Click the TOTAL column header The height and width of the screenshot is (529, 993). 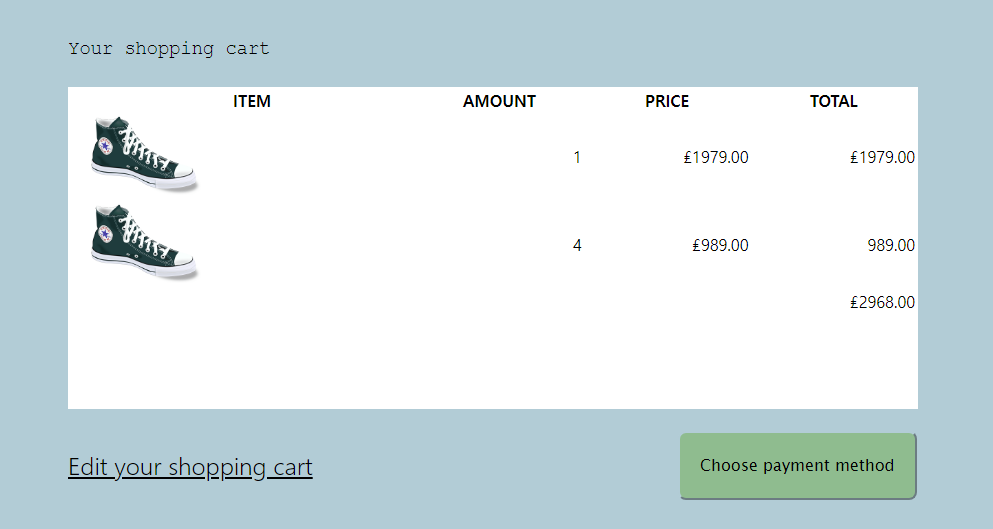[834, 101]
